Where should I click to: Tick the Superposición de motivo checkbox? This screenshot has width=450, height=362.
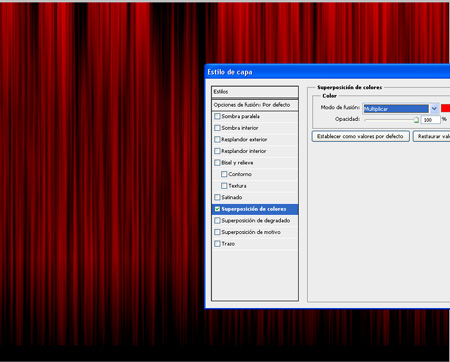click(x=217, y=232)
